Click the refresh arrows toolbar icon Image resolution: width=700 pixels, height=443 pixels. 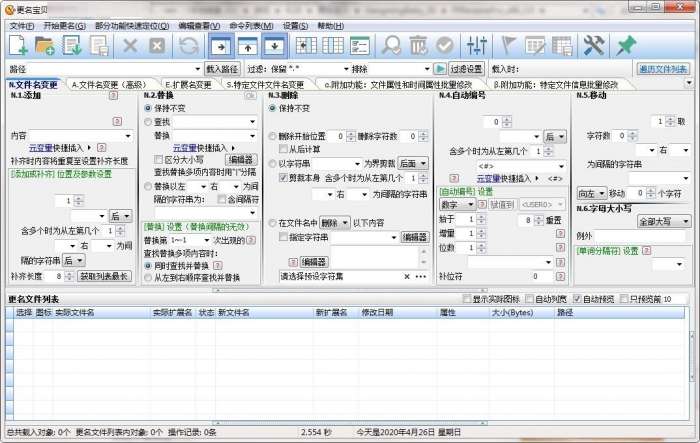click(188, 45)
